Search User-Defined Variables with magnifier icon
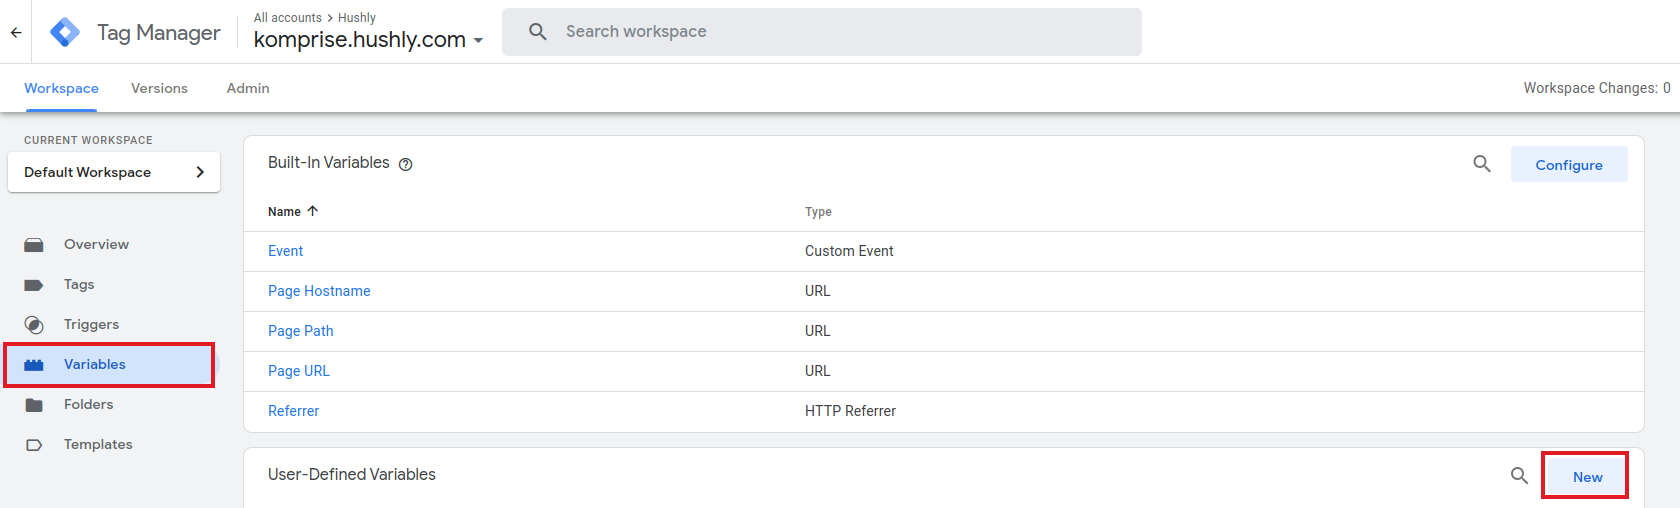Screen dimensions: 1680x508 (1519, 476)
